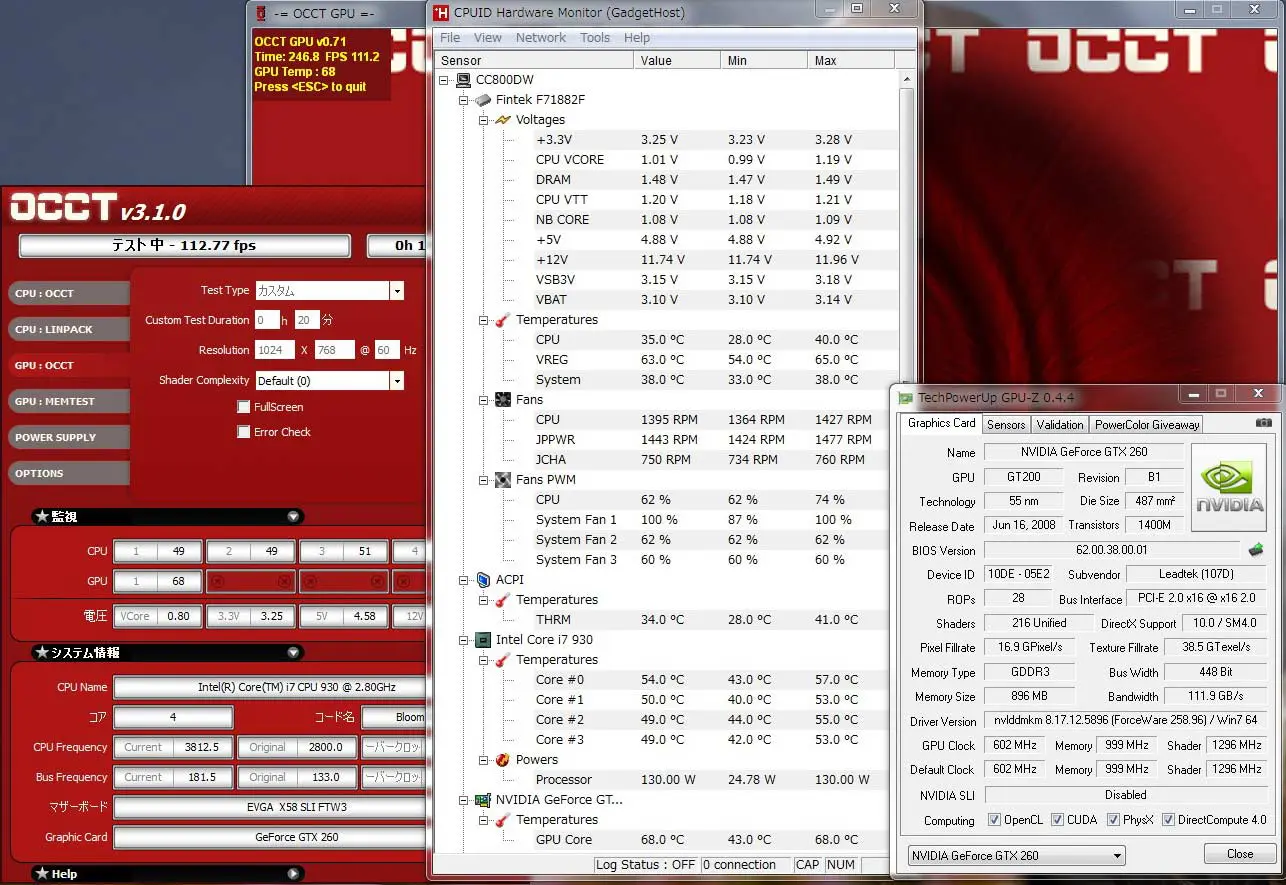This screenshot has height=885, width=1286.
Task: Collapse the 監視 section in OCCT
Action: (x=293, y=517)
